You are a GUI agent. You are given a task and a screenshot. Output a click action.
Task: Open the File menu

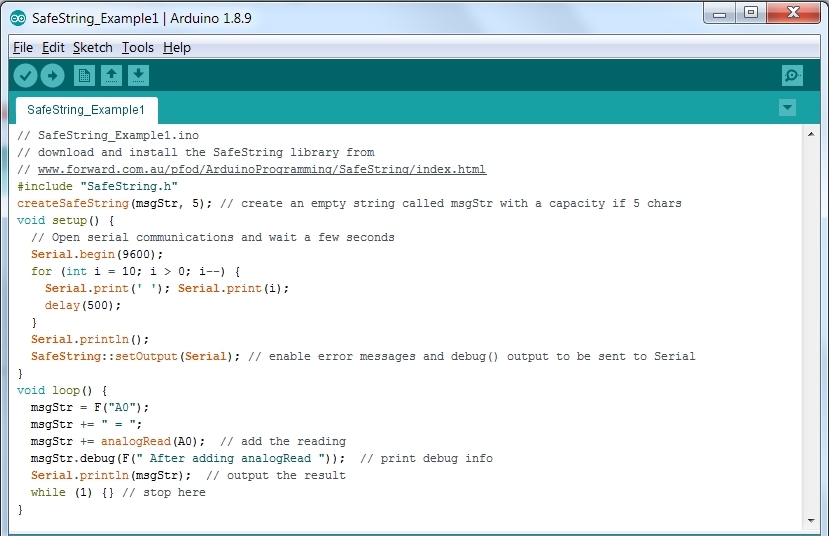pos(23,48)
